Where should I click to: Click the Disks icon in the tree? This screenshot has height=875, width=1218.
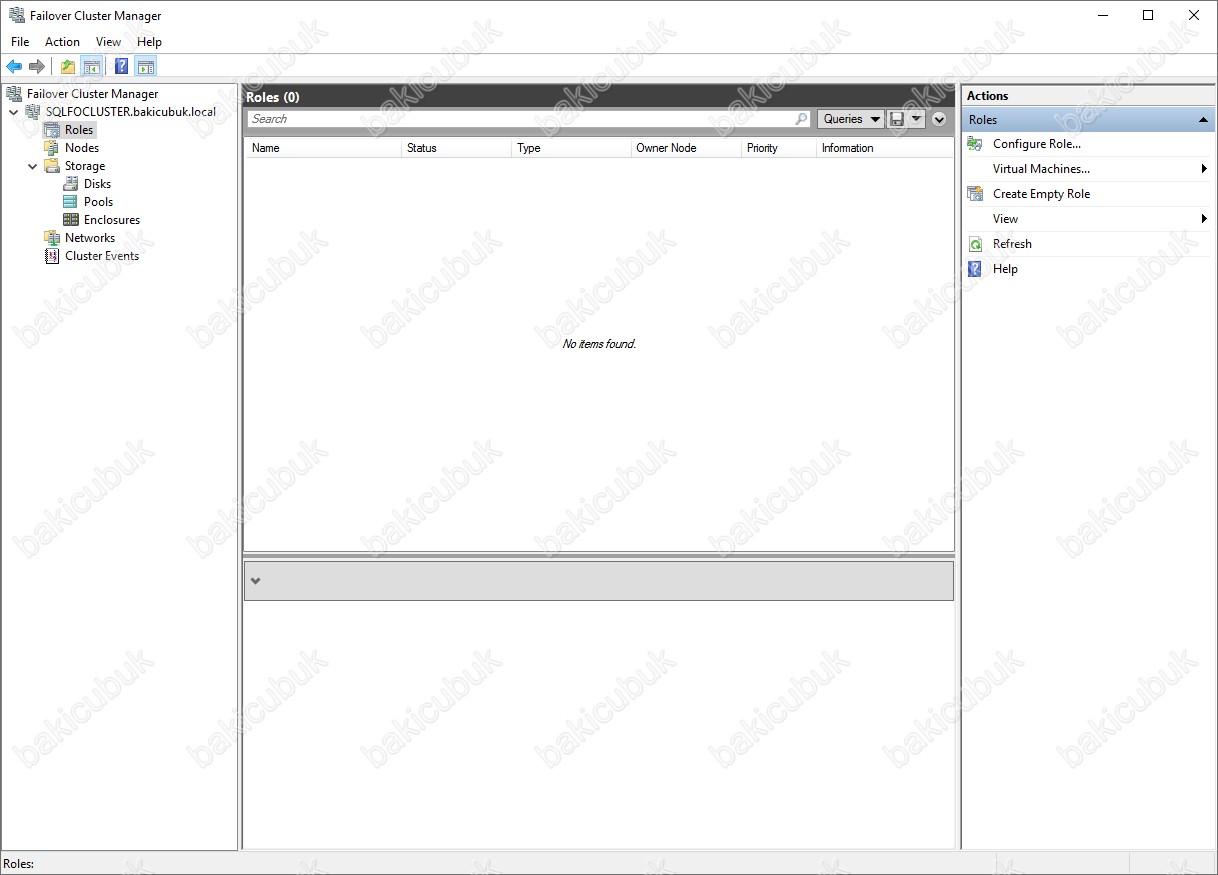point(71,184)
